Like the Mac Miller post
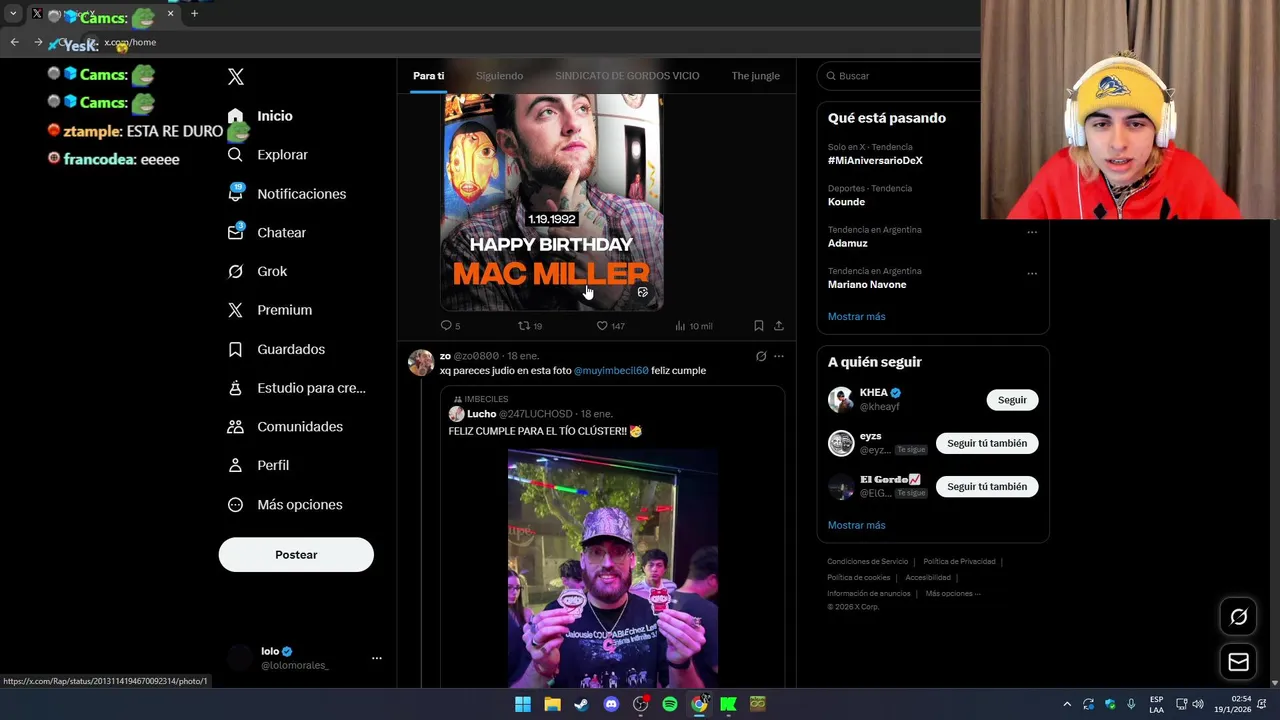 tap(610, 326)
